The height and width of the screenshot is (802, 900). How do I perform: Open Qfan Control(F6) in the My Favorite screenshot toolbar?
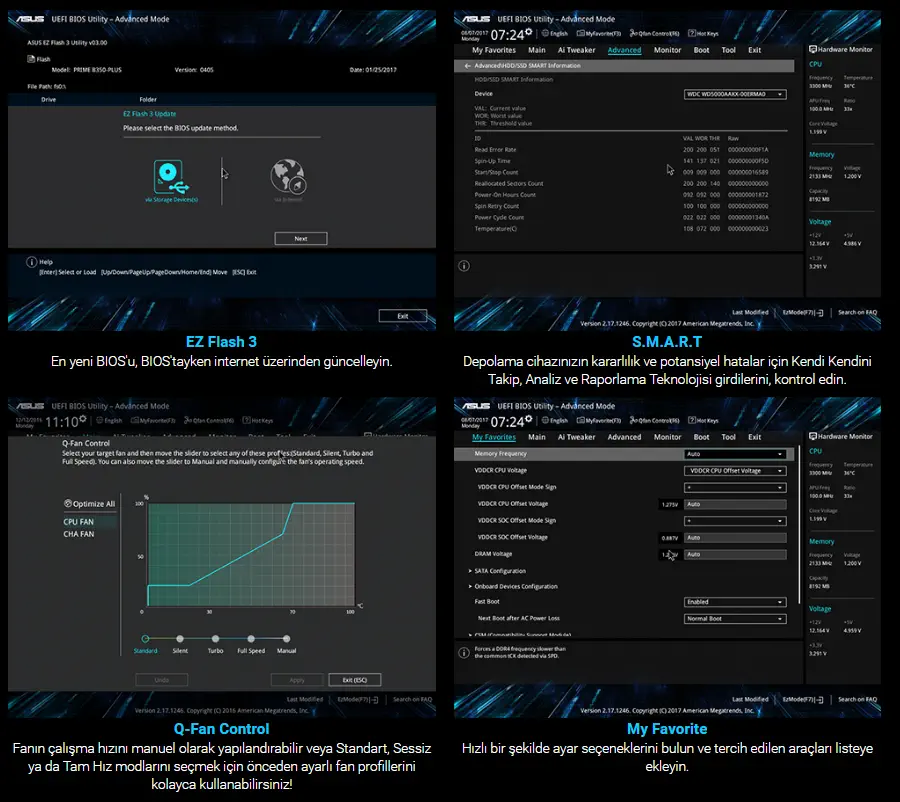tap(654, 420)
